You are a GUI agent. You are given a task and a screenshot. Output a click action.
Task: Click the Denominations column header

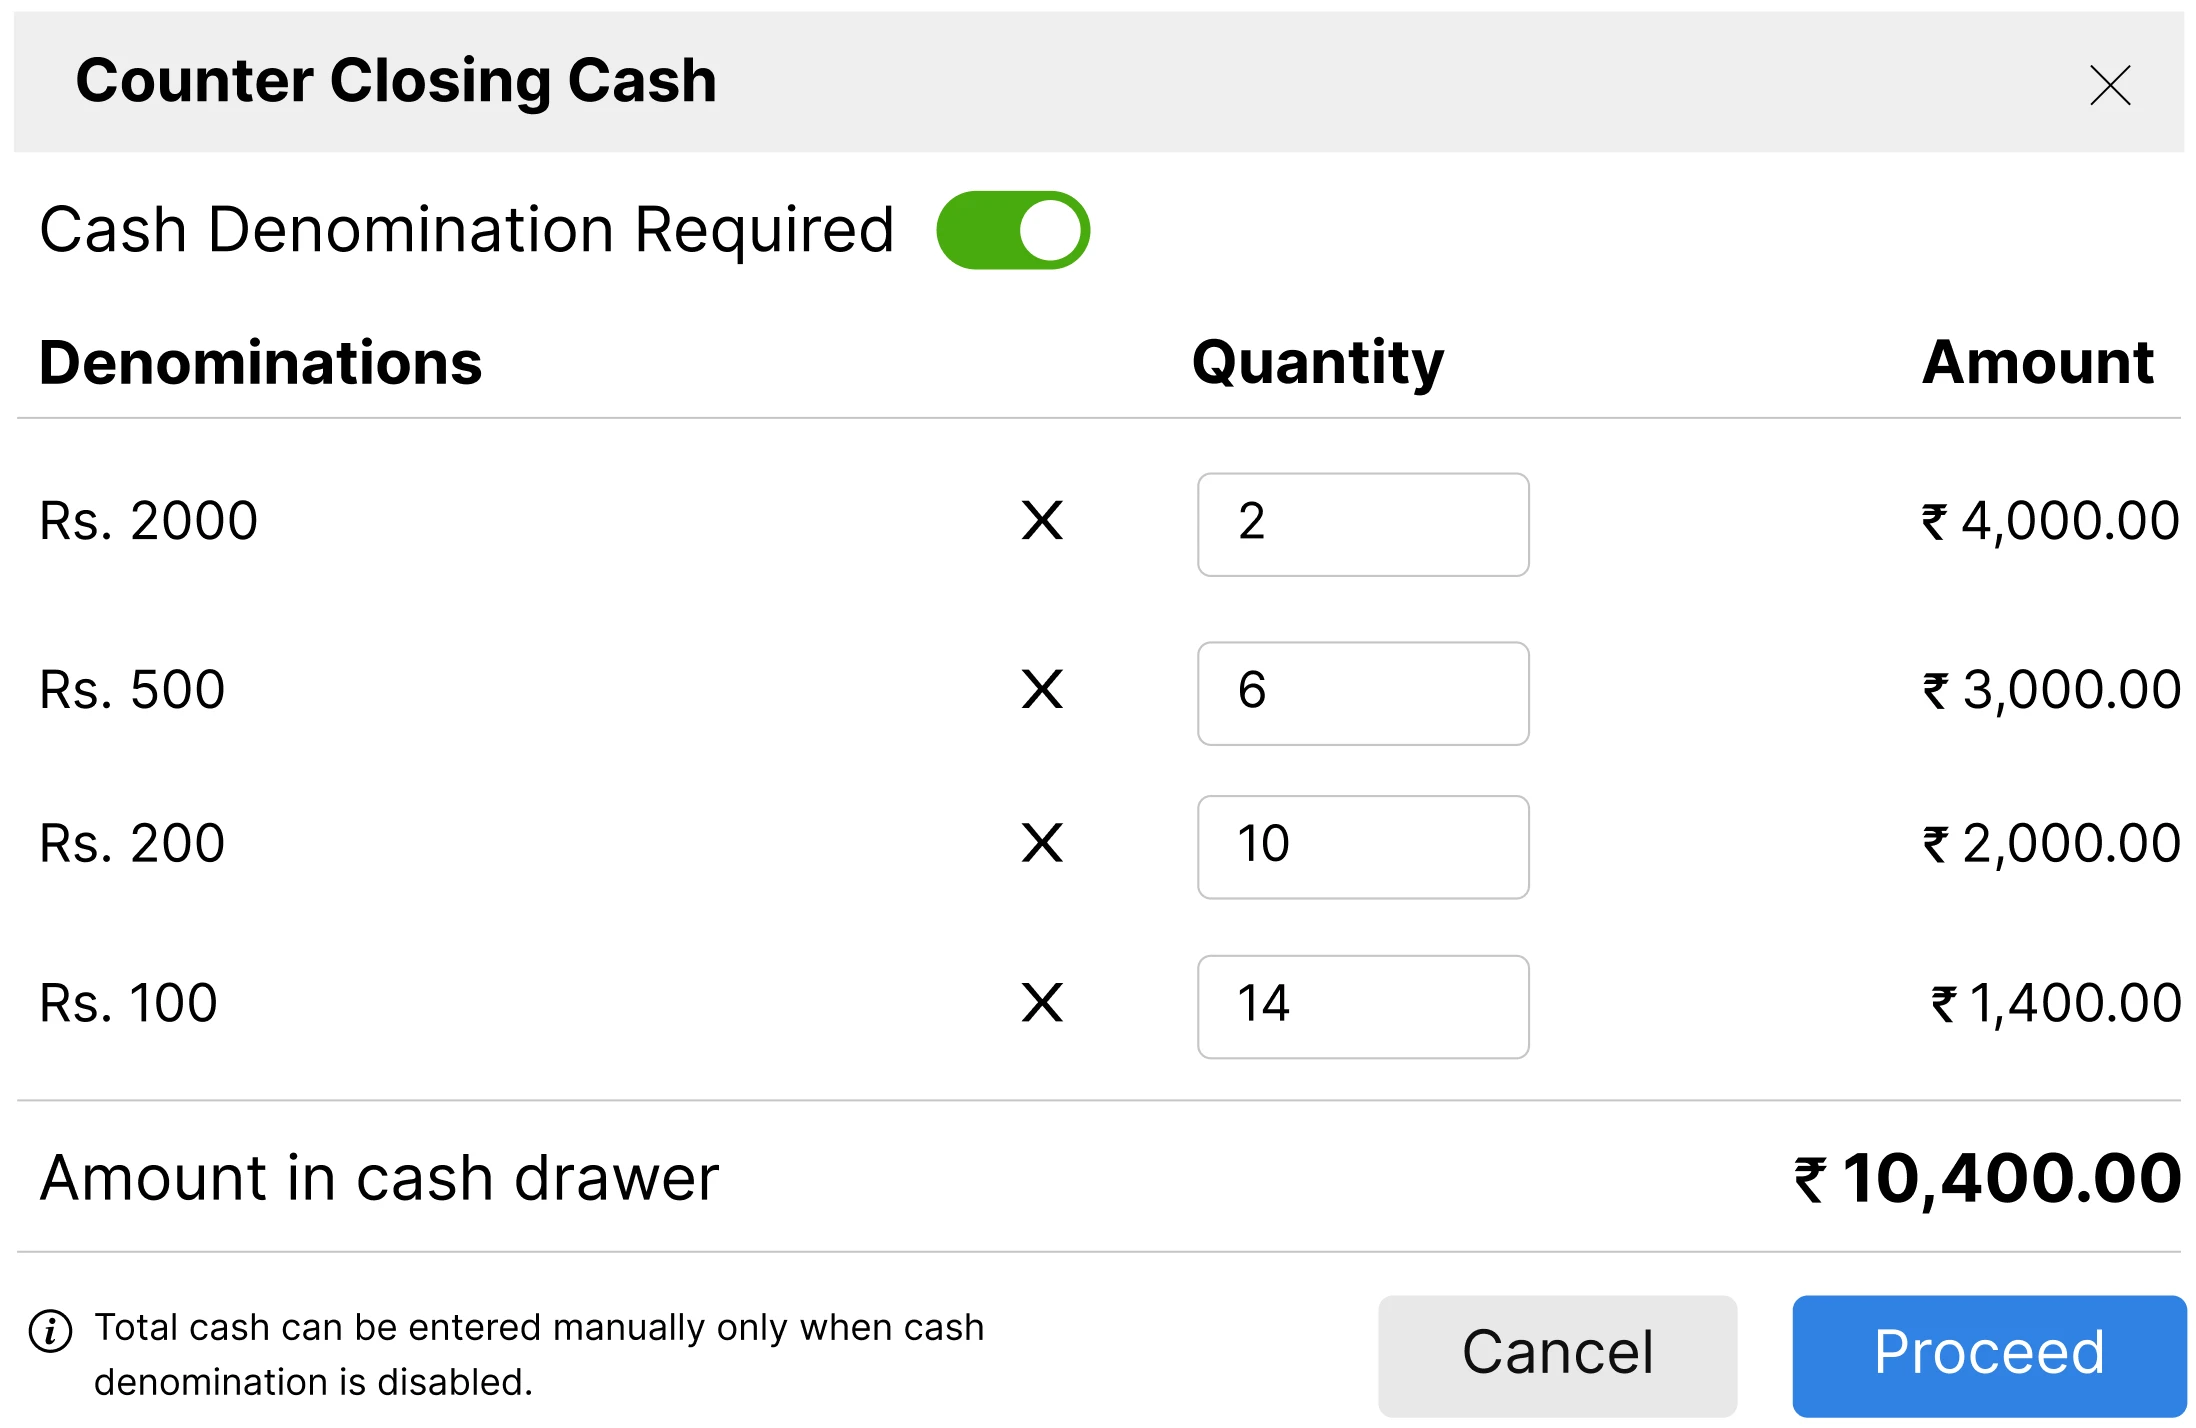pyautogui.click(x=260, y=362)
